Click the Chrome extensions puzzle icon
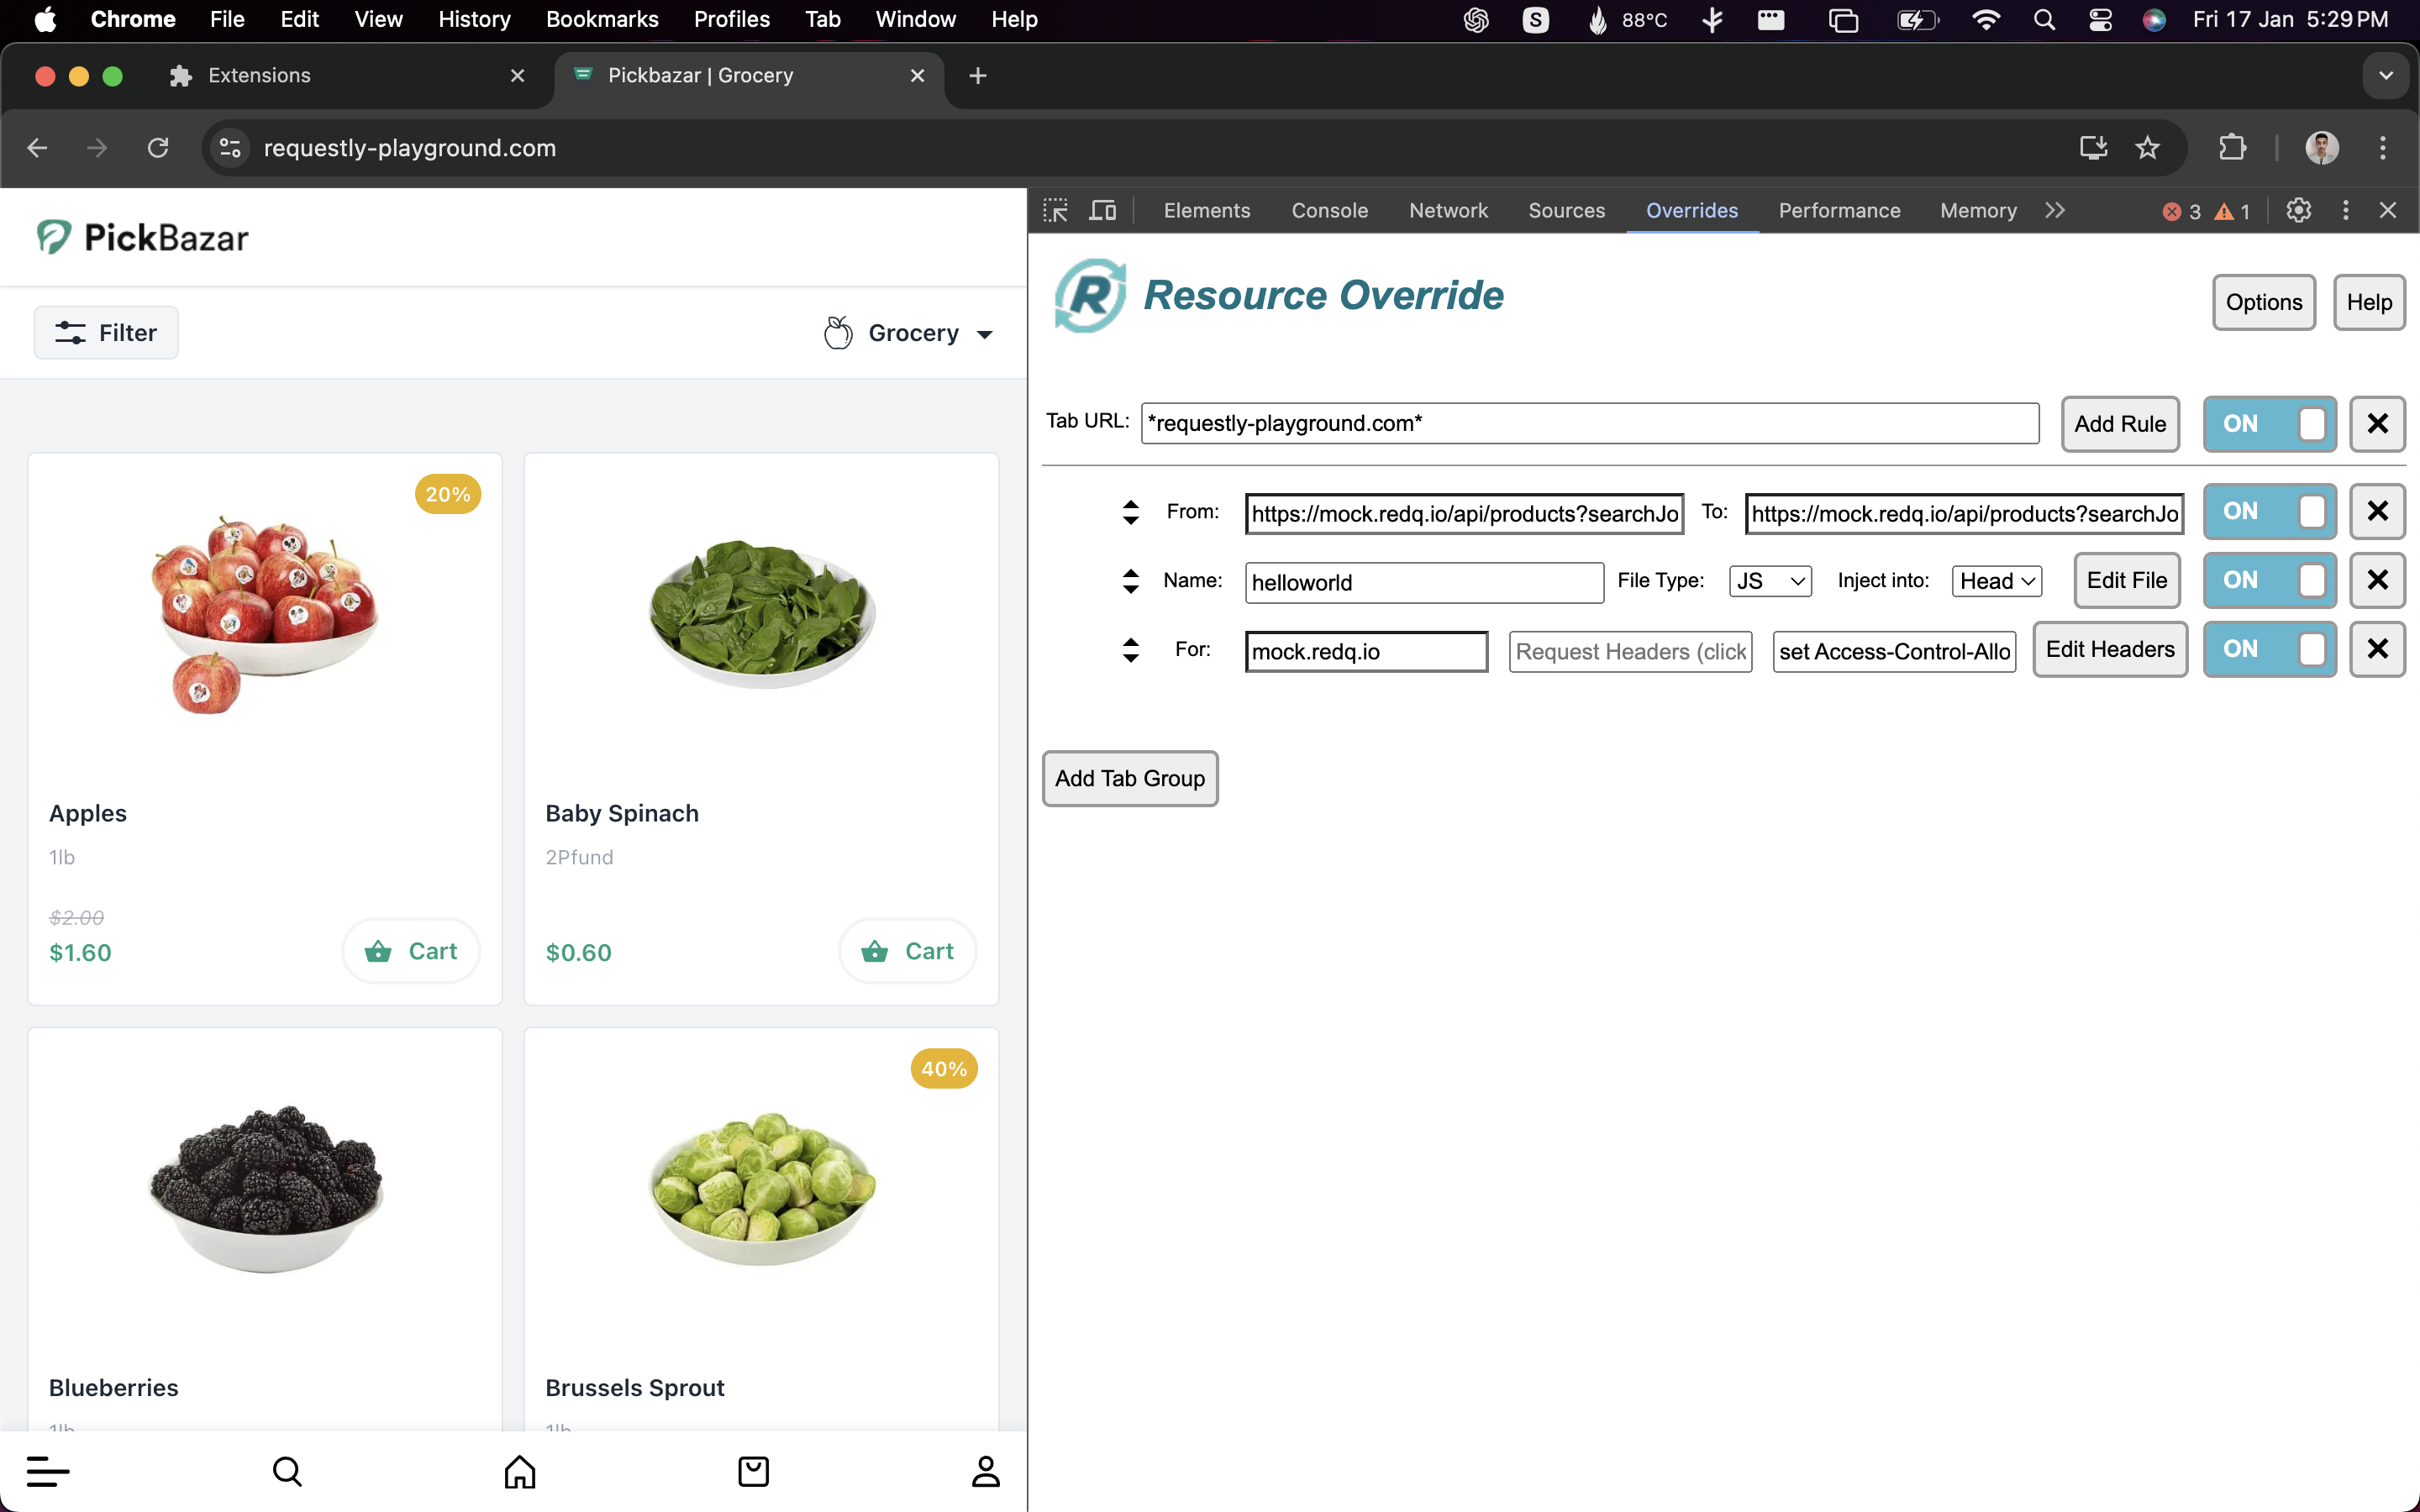The image size is (2420, 1512). tap(2232, 148)
